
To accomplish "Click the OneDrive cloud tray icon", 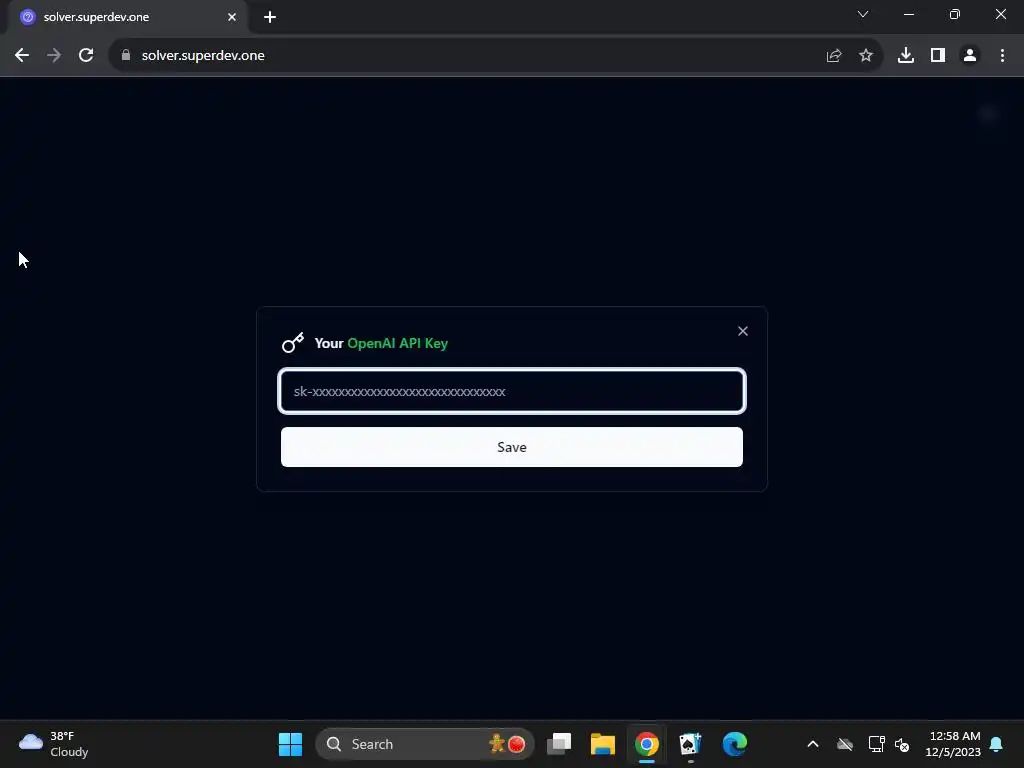I will (x=845, y=744).
